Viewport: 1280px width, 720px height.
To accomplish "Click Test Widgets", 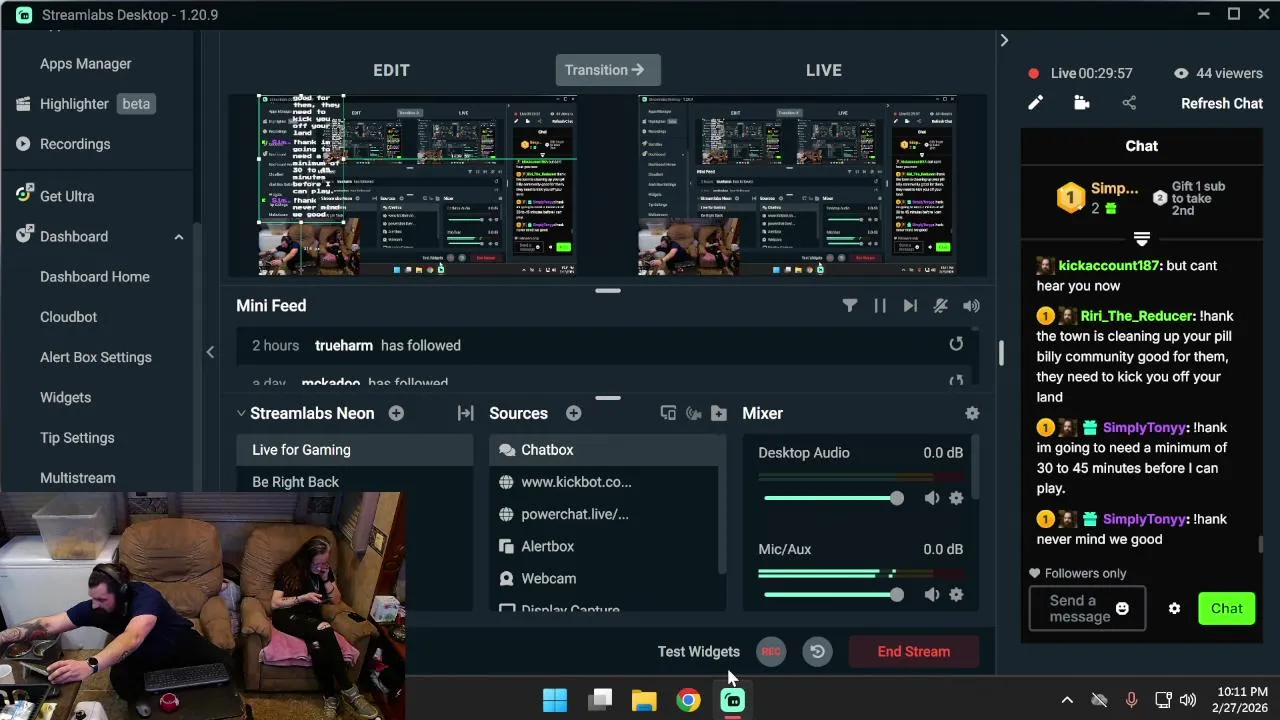I will point(698,652).
